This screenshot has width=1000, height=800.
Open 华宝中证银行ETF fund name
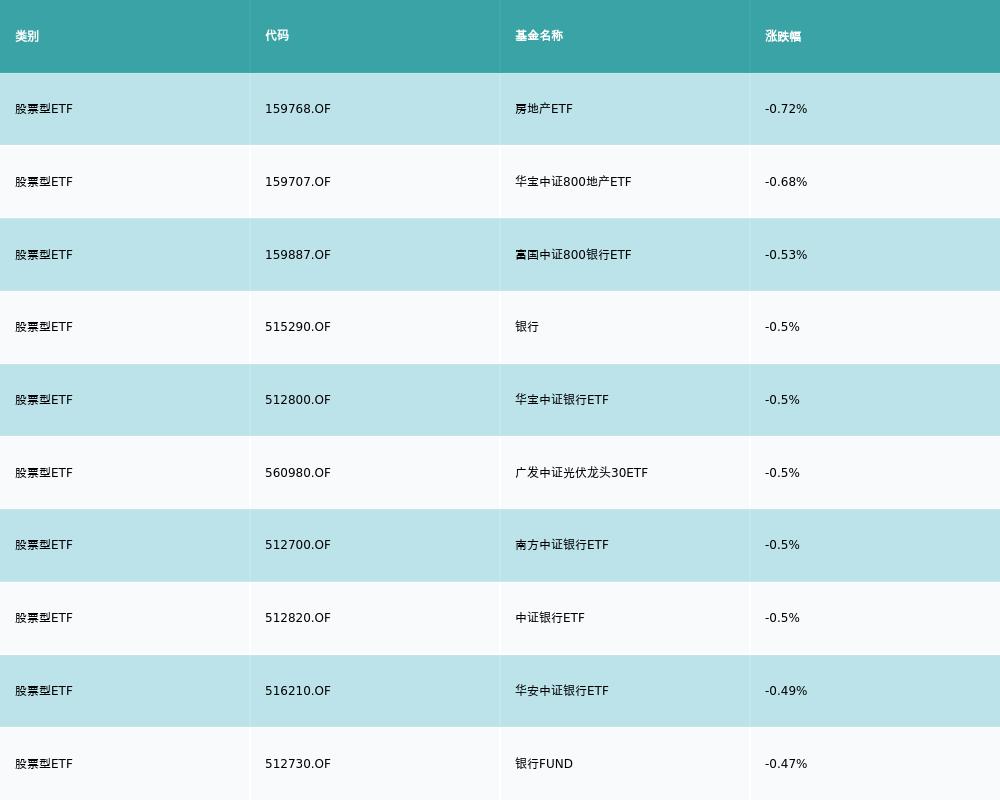point(561,399)
